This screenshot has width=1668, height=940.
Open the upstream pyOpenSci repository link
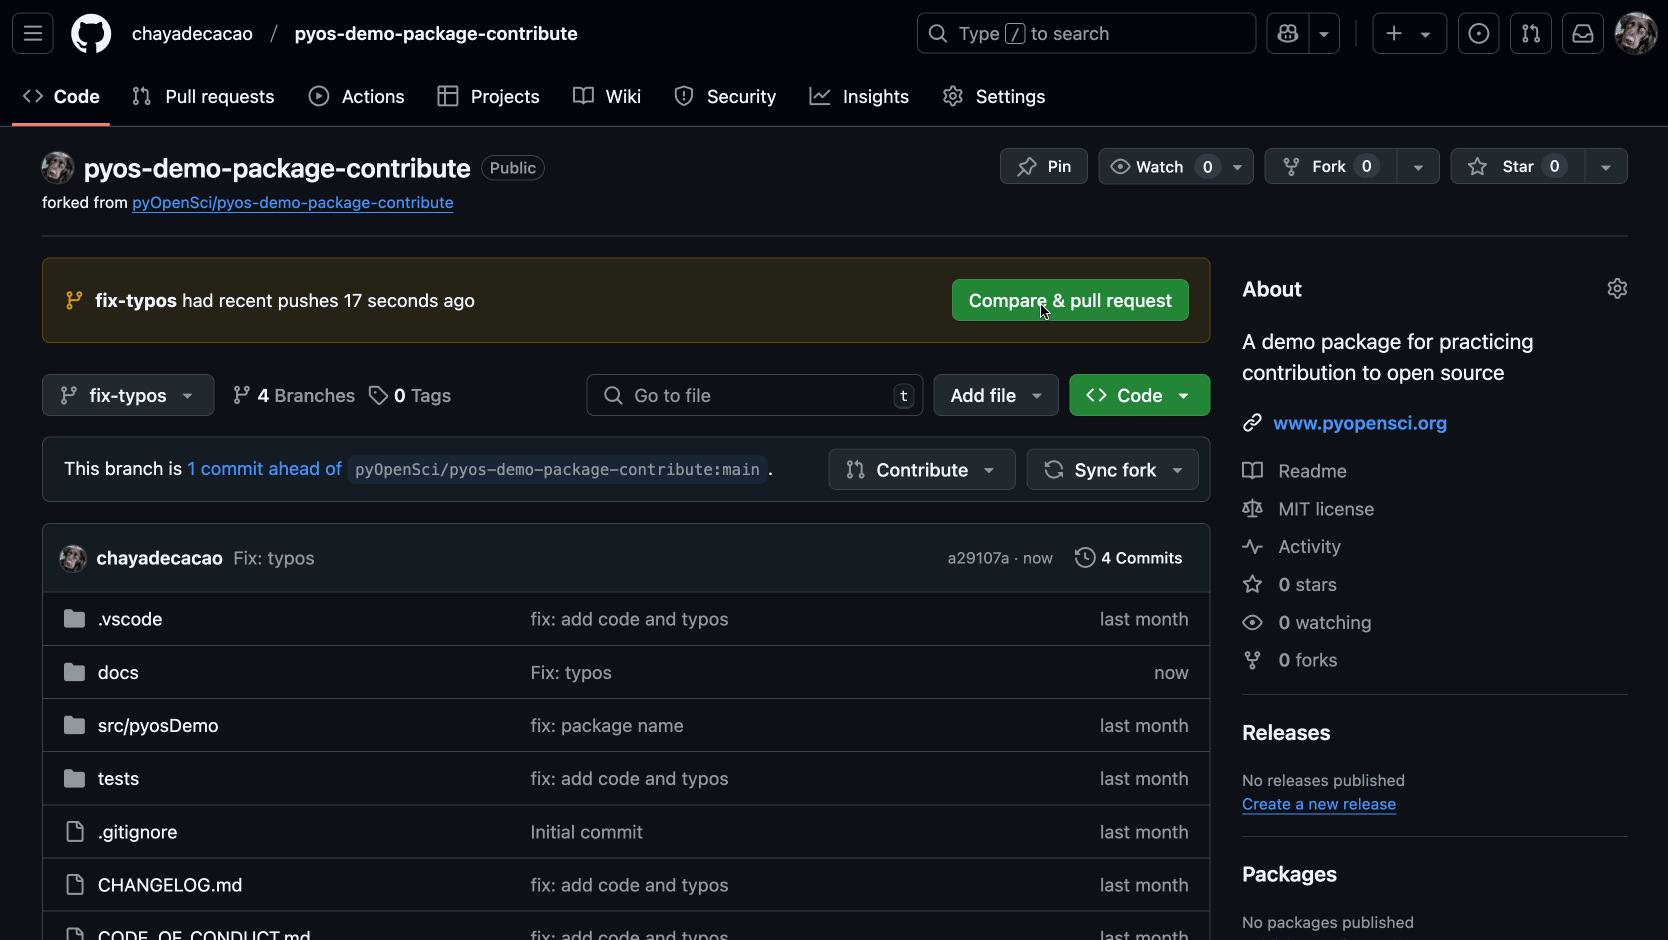click(x=293, y=203)
